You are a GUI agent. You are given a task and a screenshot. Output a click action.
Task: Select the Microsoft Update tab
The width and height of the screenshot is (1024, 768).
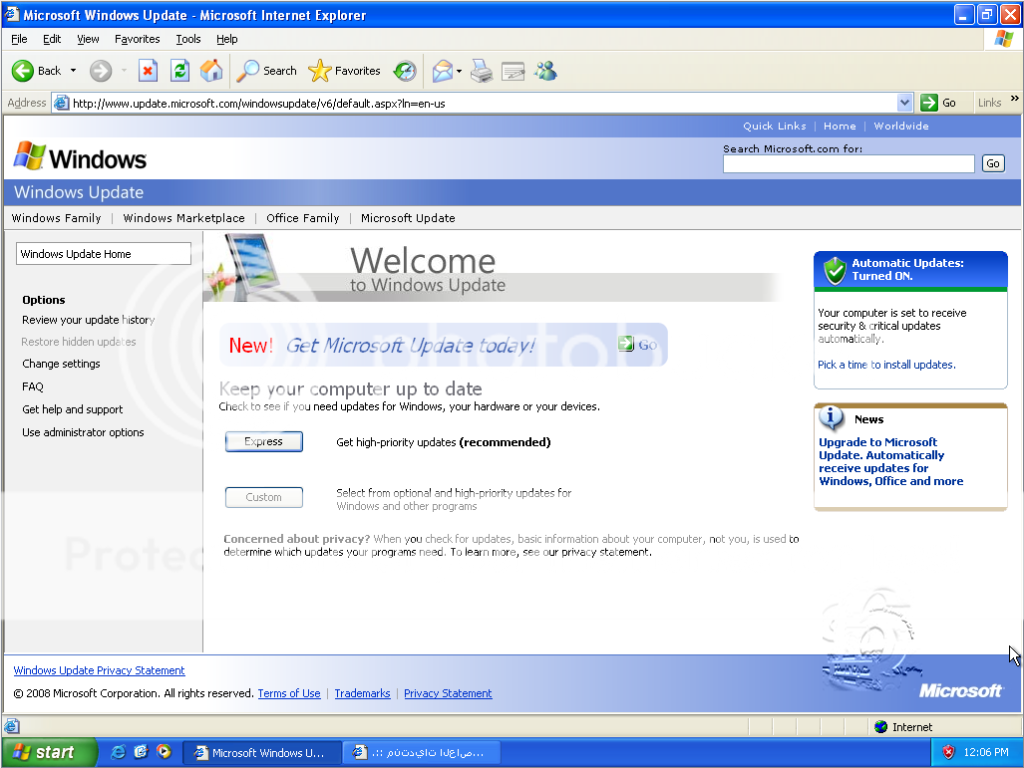pyautogui.click(x=408, y=218)
